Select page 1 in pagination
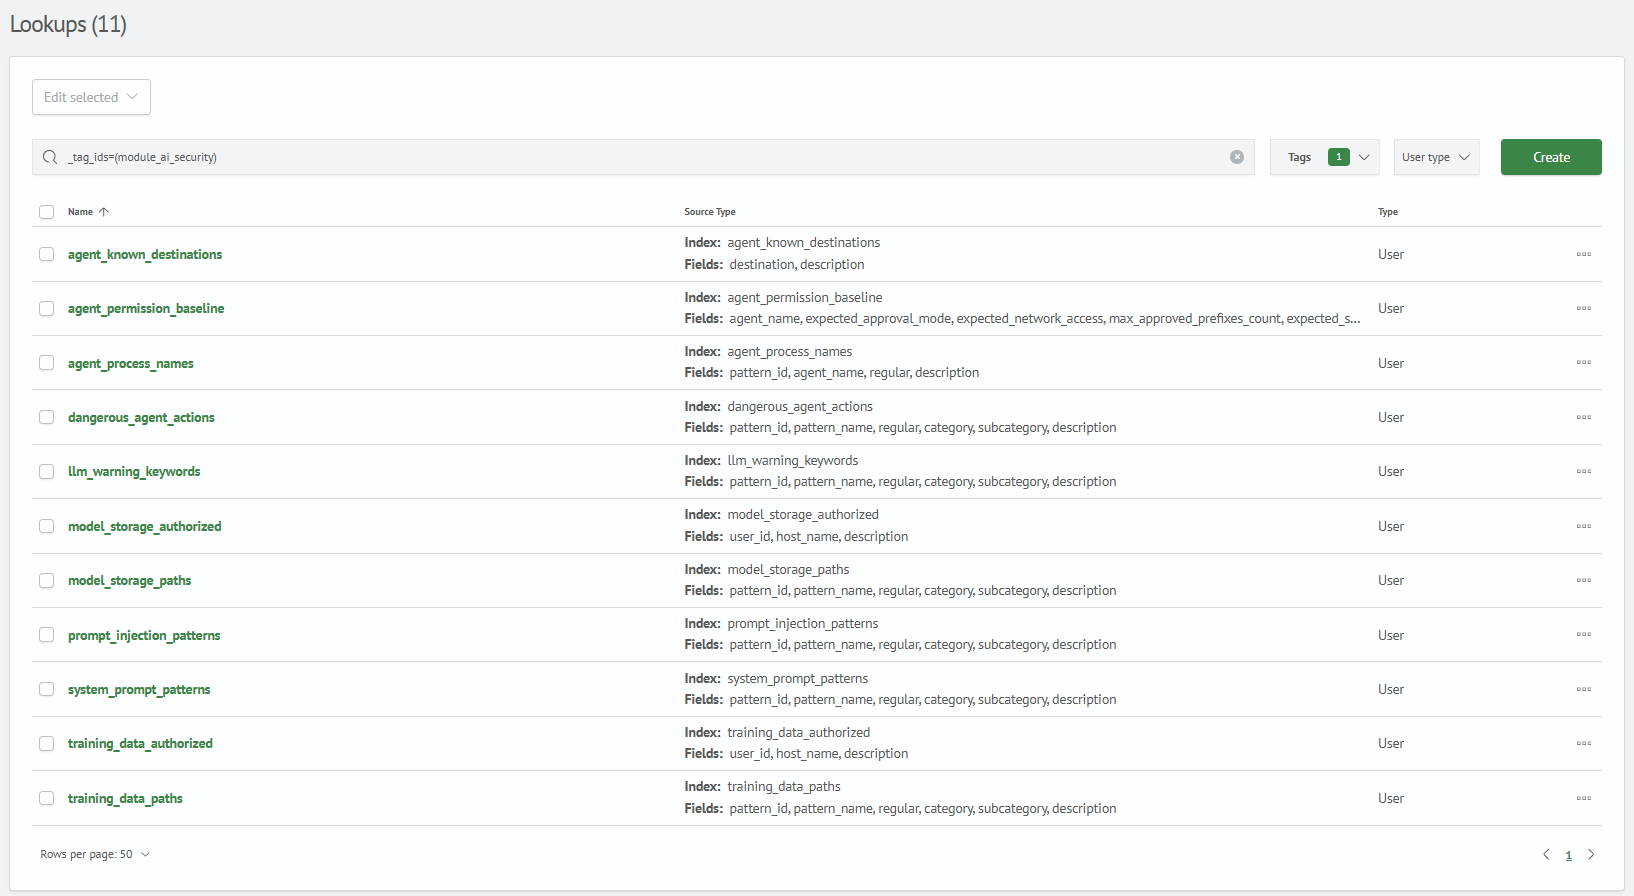The height and width of the screenshot is (896, 1634). 1568,855
